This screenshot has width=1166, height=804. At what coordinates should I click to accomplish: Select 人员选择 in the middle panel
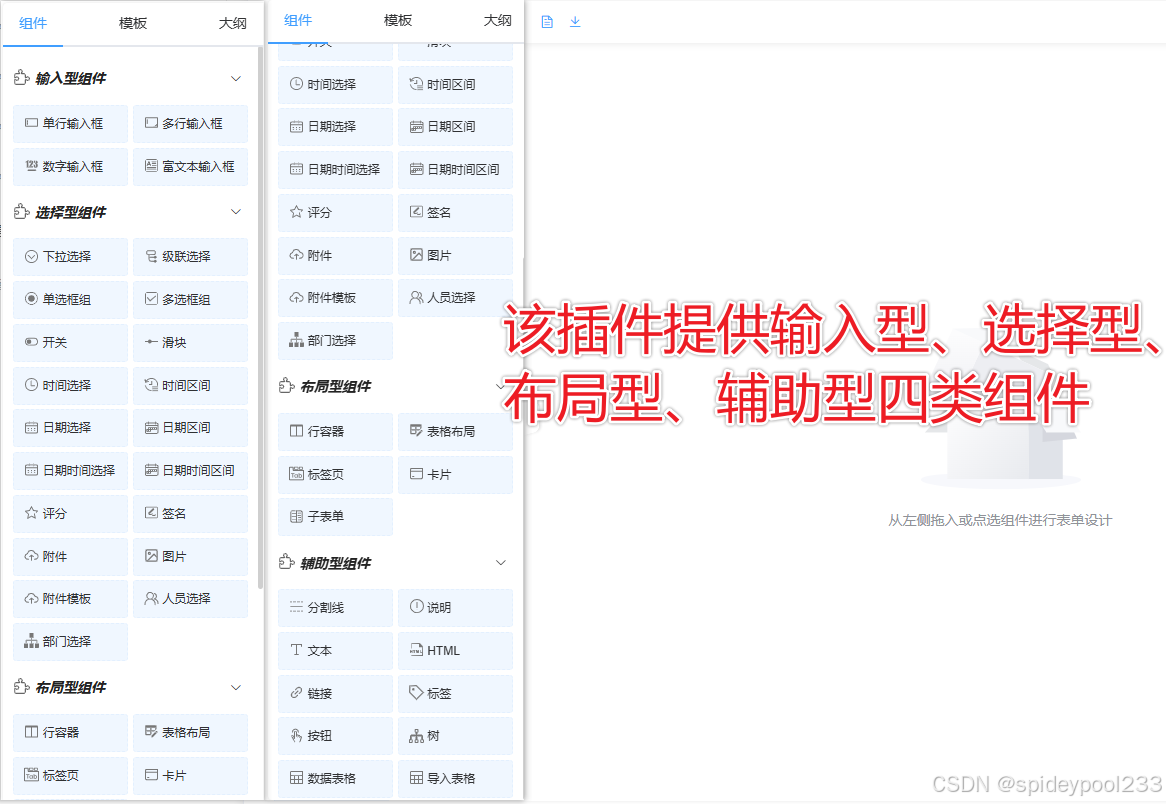point(455,298)
